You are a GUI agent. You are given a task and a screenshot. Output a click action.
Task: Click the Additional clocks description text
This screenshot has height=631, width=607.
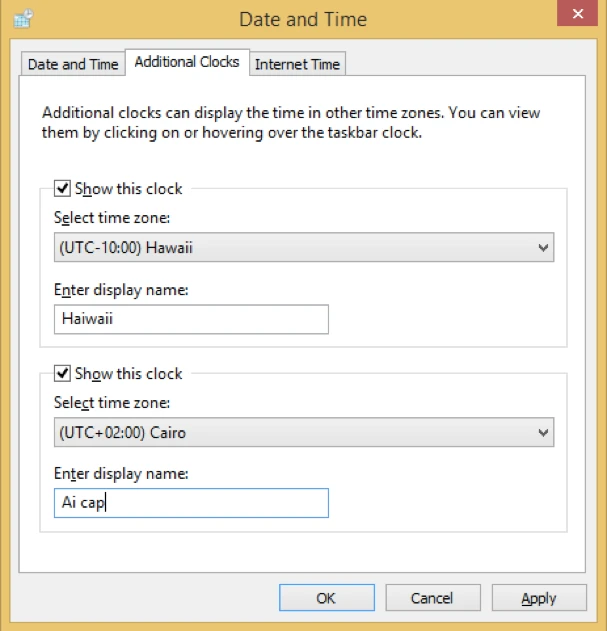pyautogui.click(x=291, y=122)
